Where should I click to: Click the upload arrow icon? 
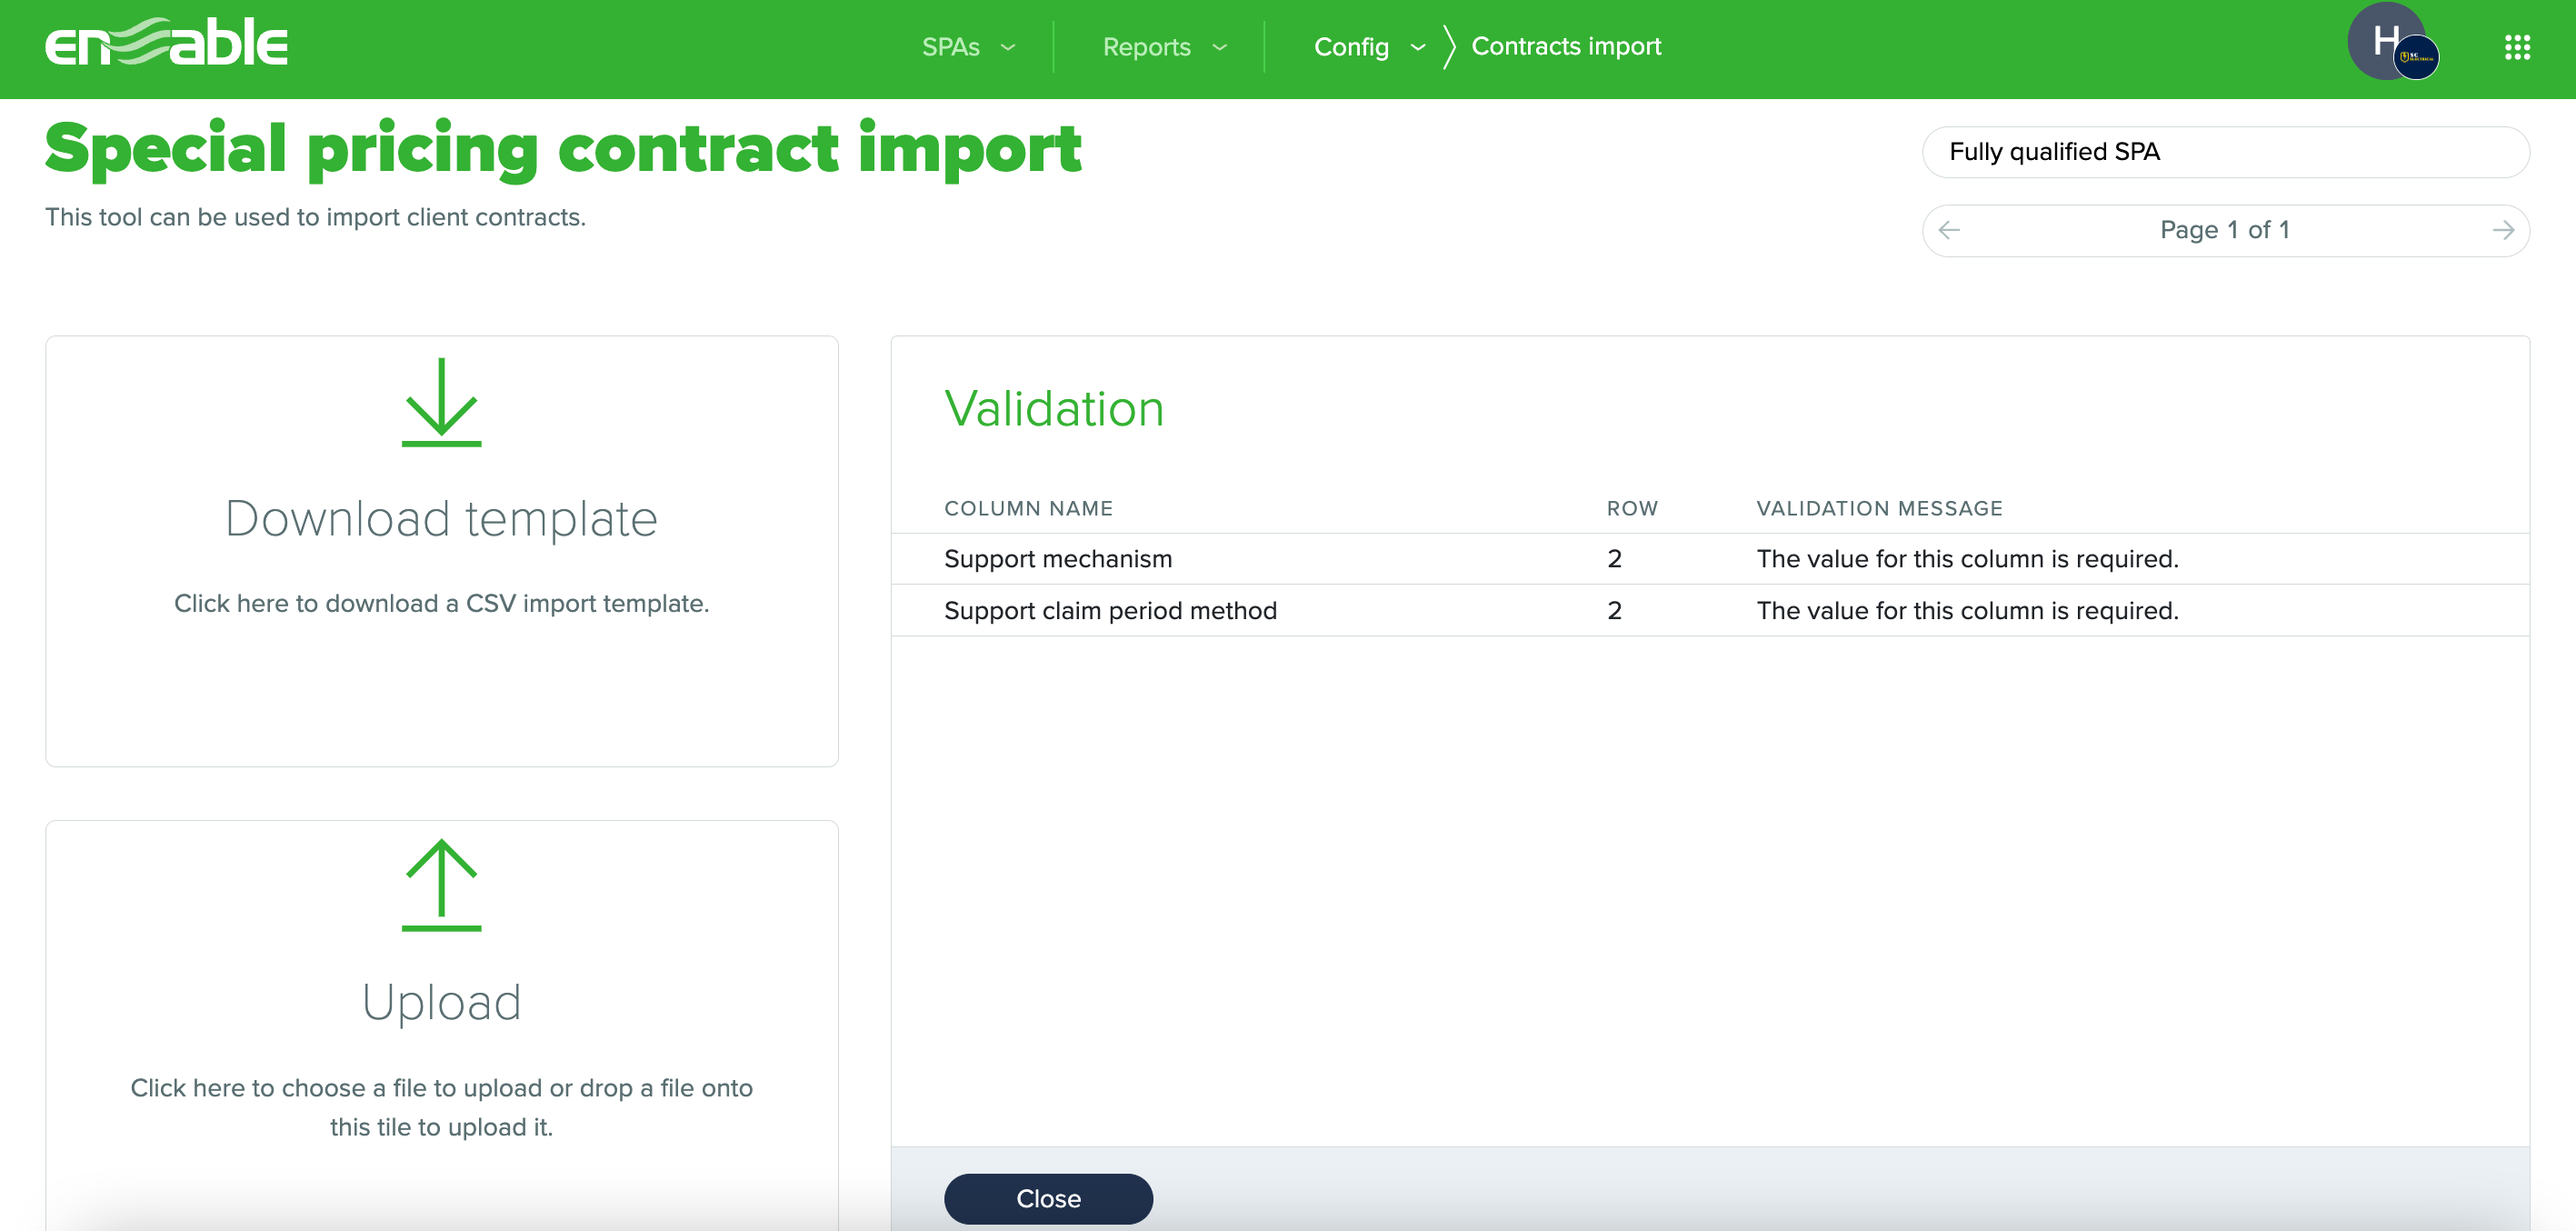[441, 885]
